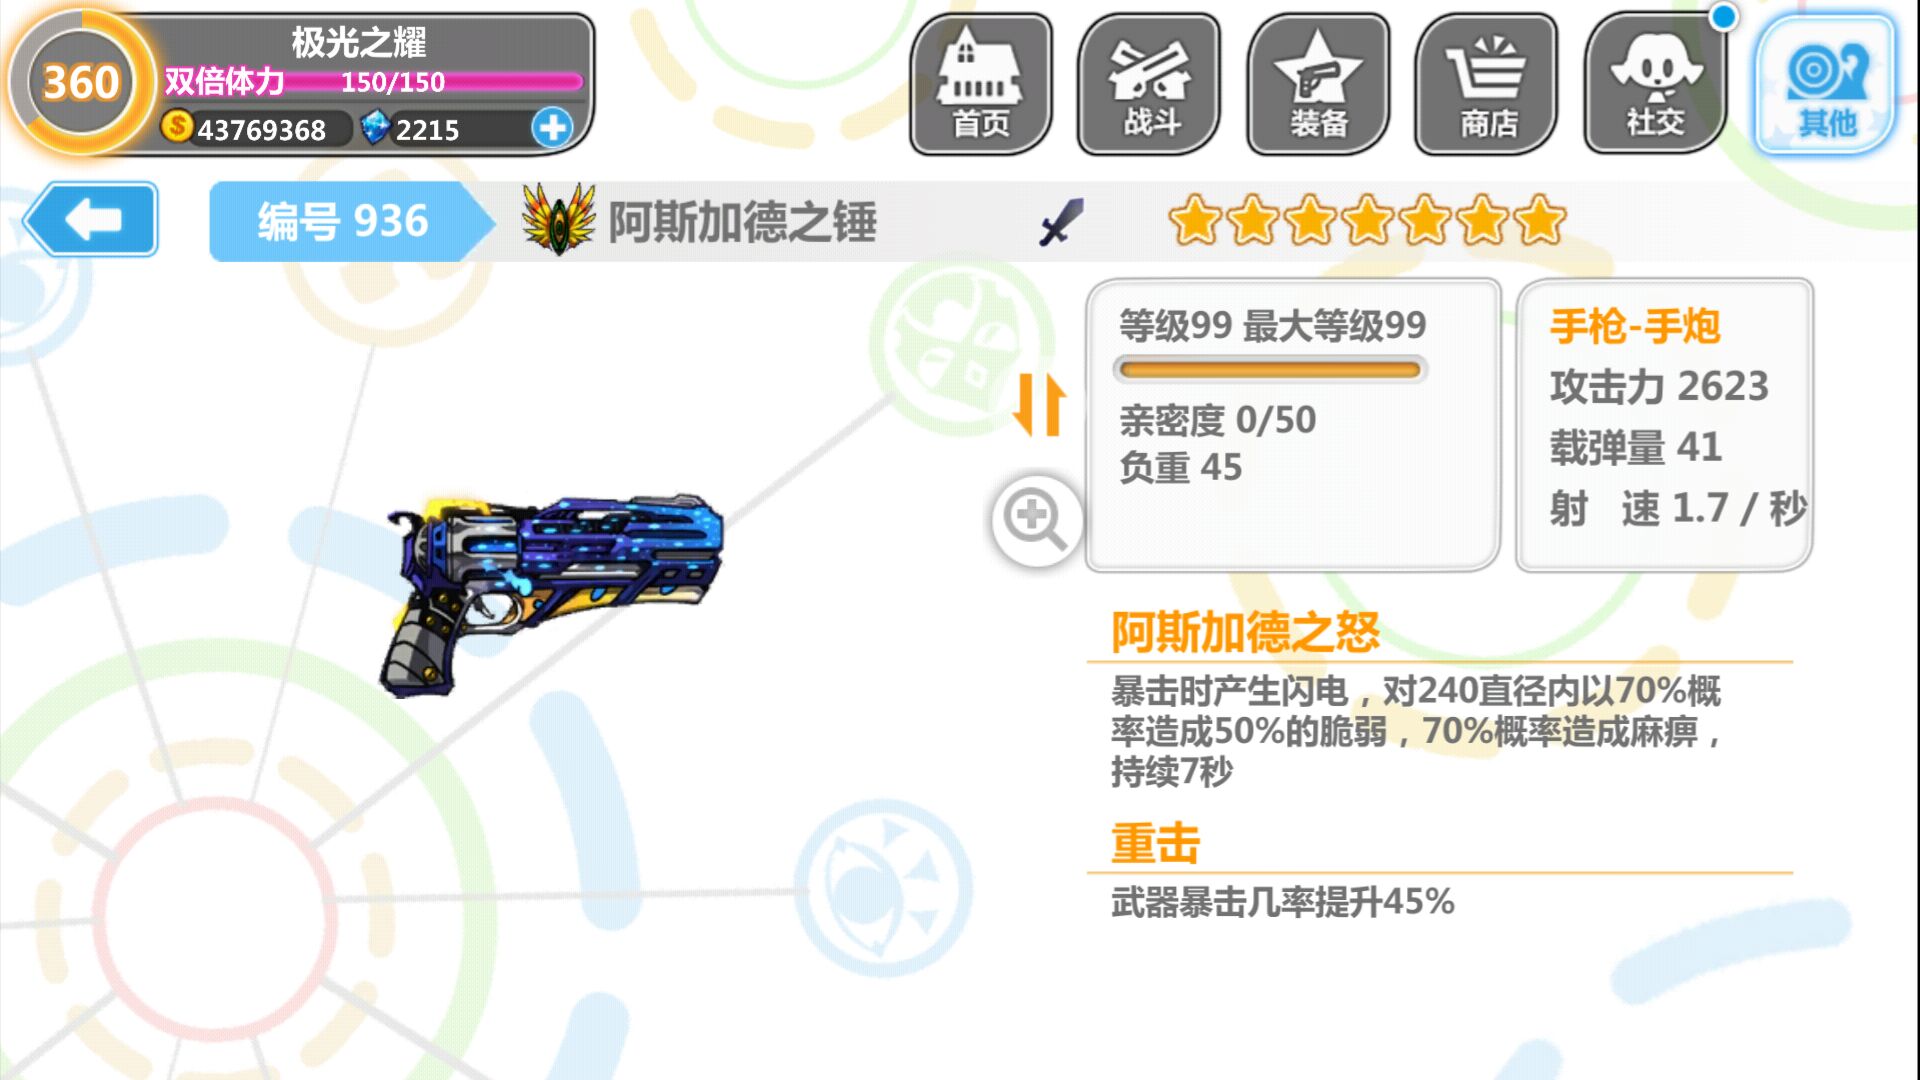This screenshot has height=1080, width=1920.
Task: Click the 双倍体力 stamina bar
Action: pos(373,81)
